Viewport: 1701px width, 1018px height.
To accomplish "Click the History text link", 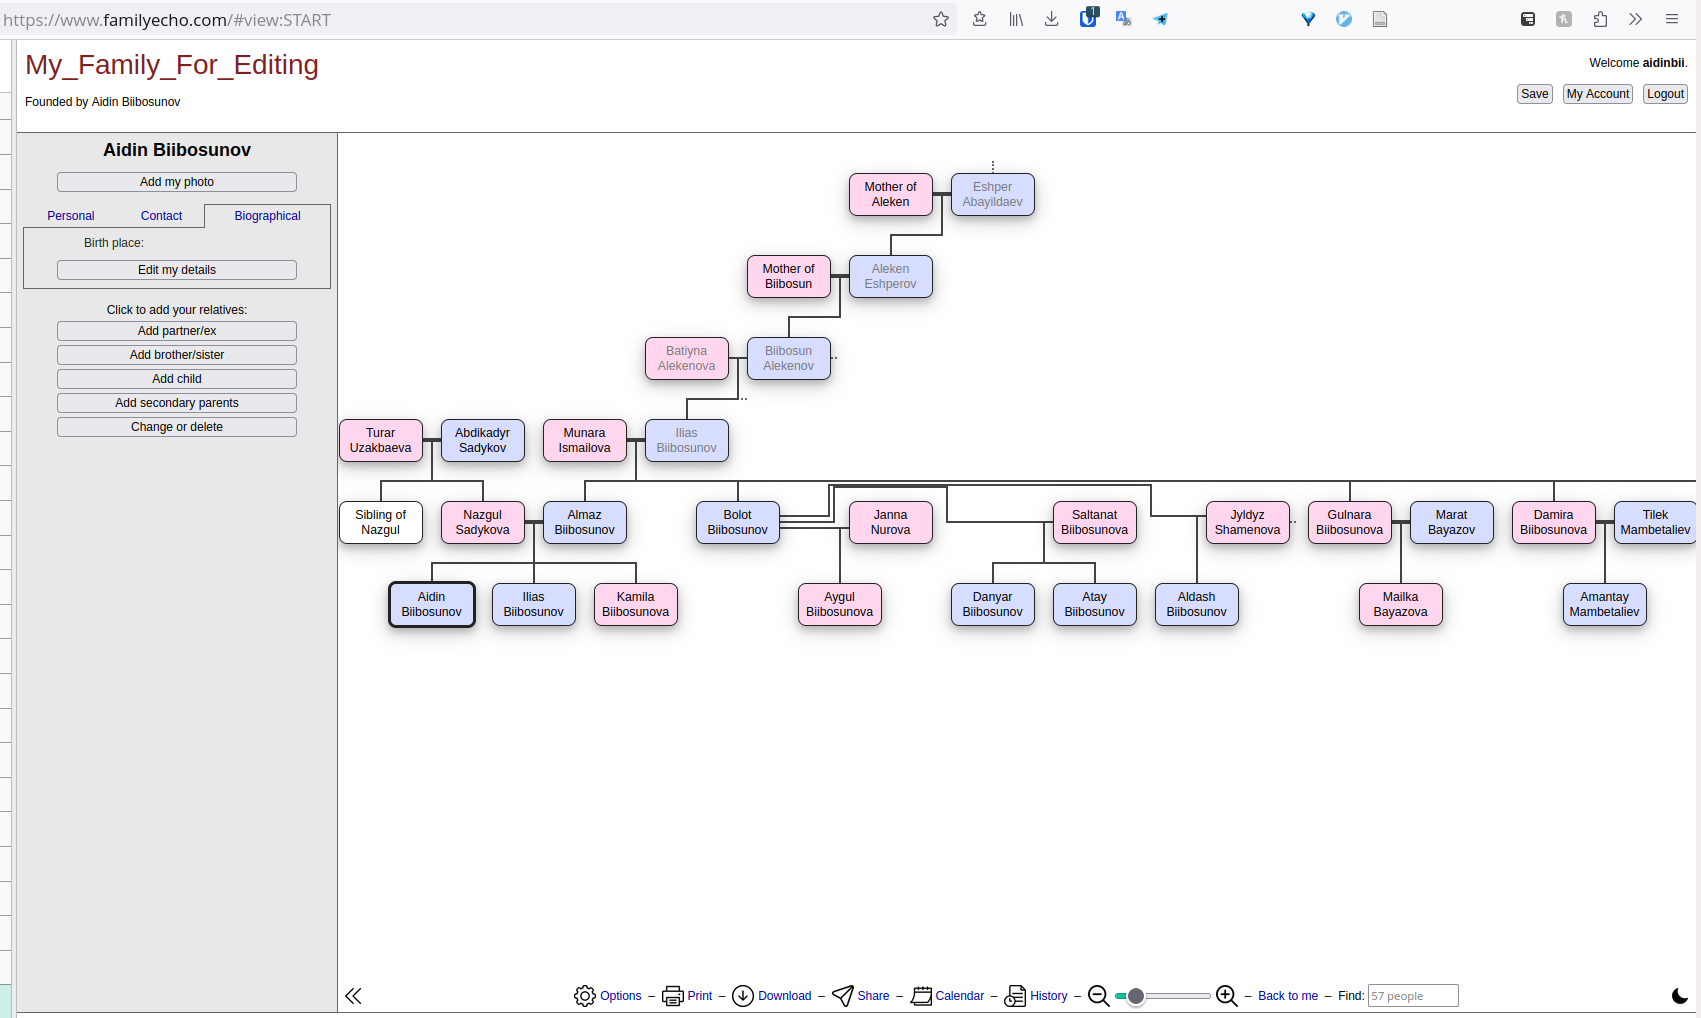I will click(1049, 996).
